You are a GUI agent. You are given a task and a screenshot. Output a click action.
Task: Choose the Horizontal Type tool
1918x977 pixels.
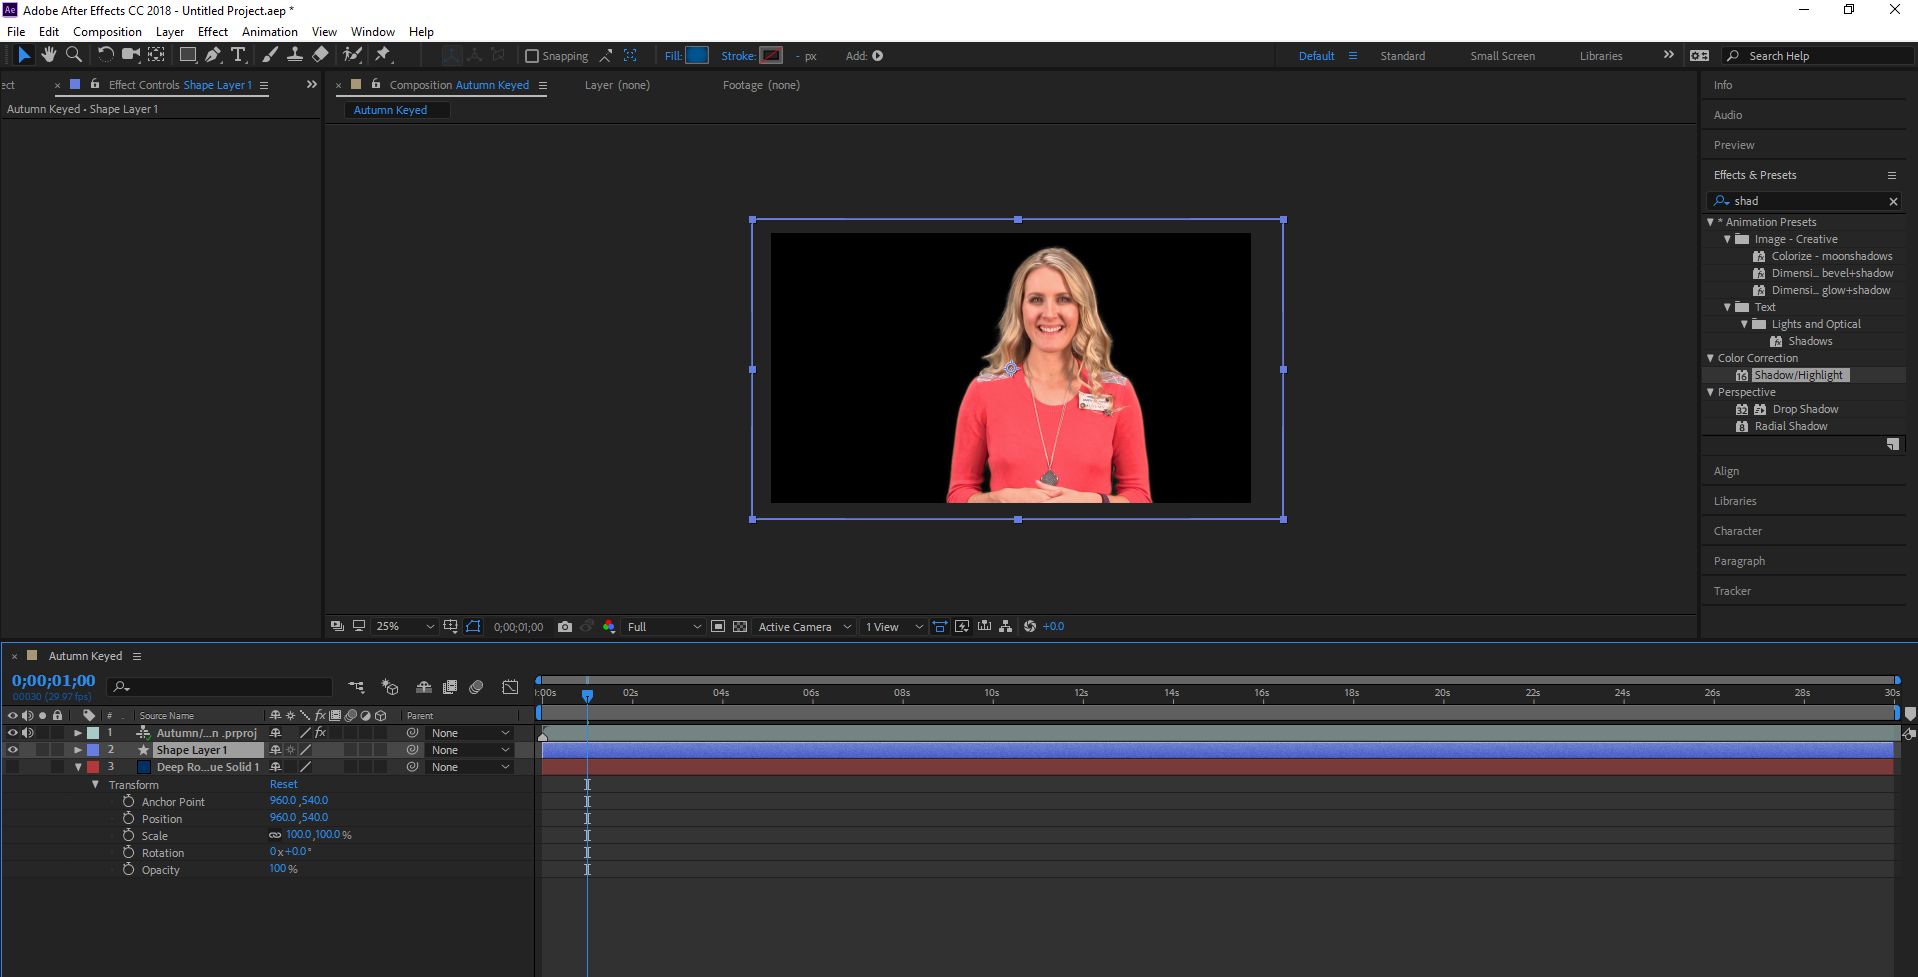(238, 55)
